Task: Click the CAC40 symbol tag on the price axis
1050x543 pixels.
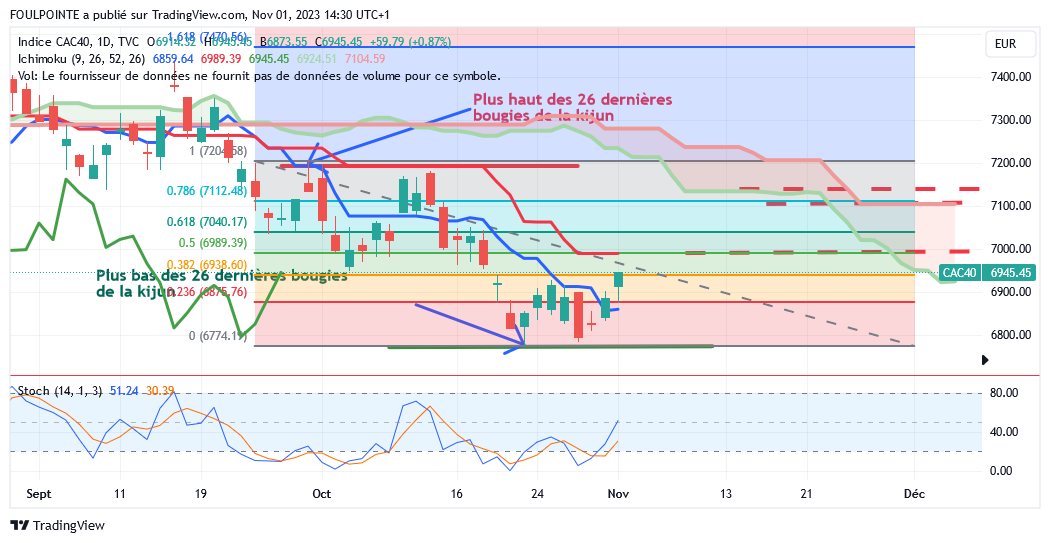Action: pyautogui.click(x=960, y=273)
